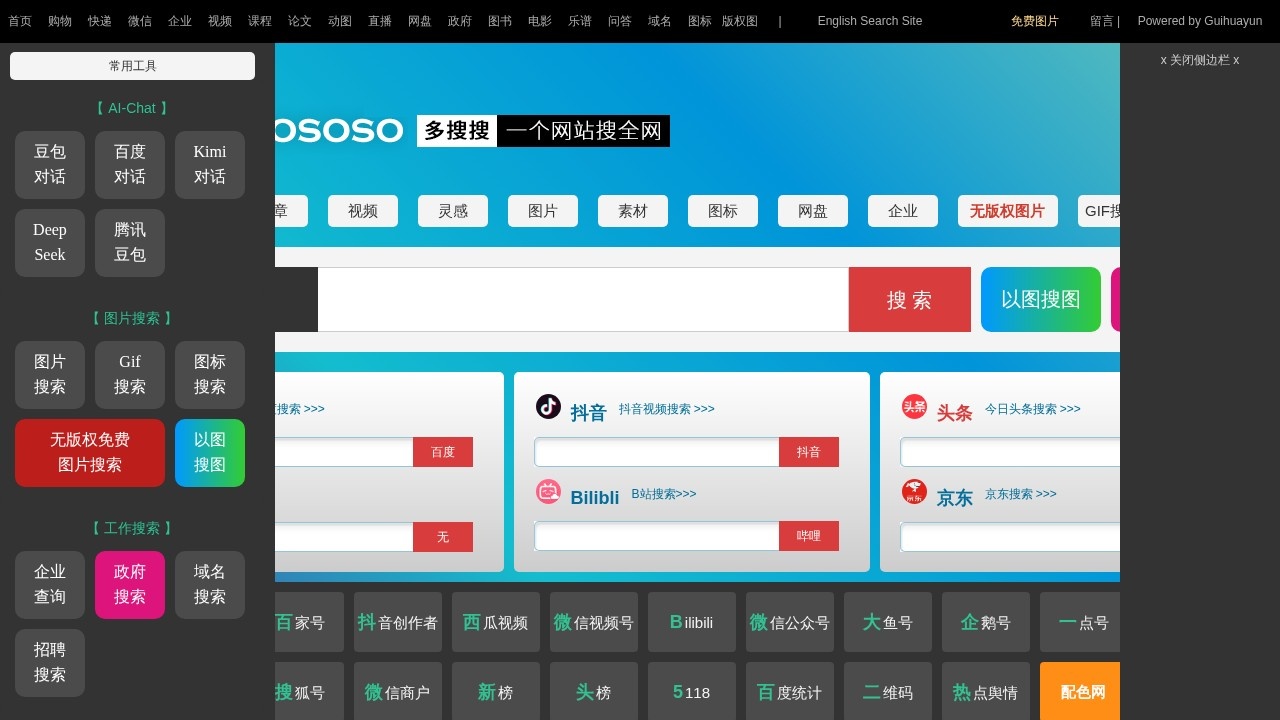1280x720 pixels.
Task: Open 招聘搜索 in the sidebar
Action: coord(50,663)
